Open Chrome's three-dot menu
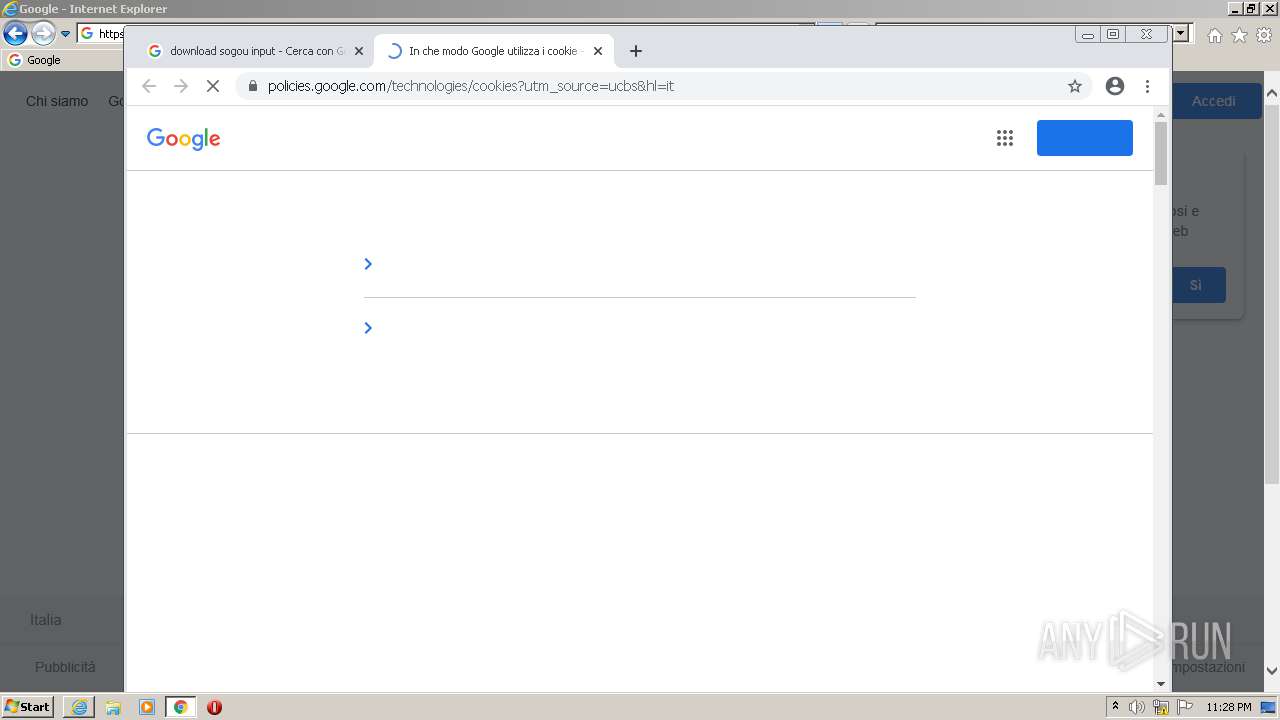The width and height of the screenshot is (1280, 720). (1148, 86)
